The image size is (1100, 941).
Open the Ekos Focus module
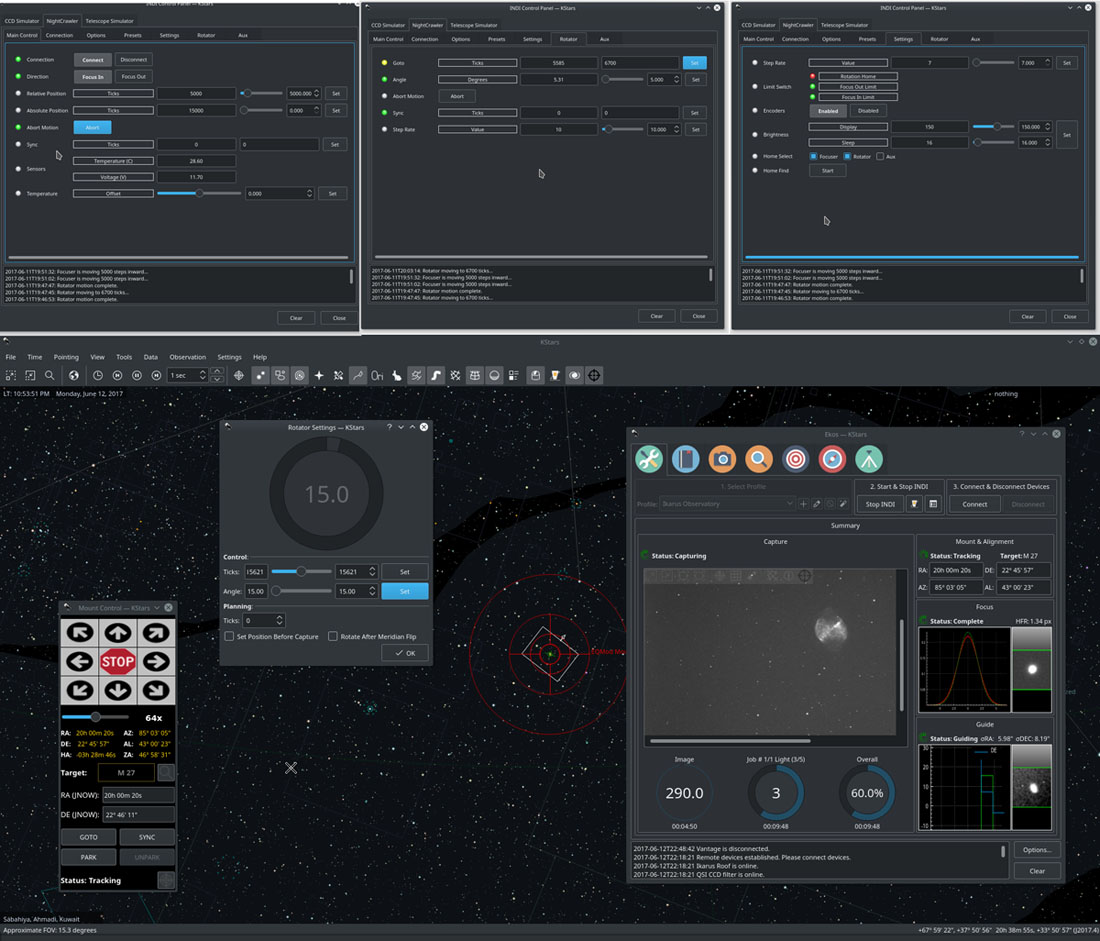[x=758, y=459]
